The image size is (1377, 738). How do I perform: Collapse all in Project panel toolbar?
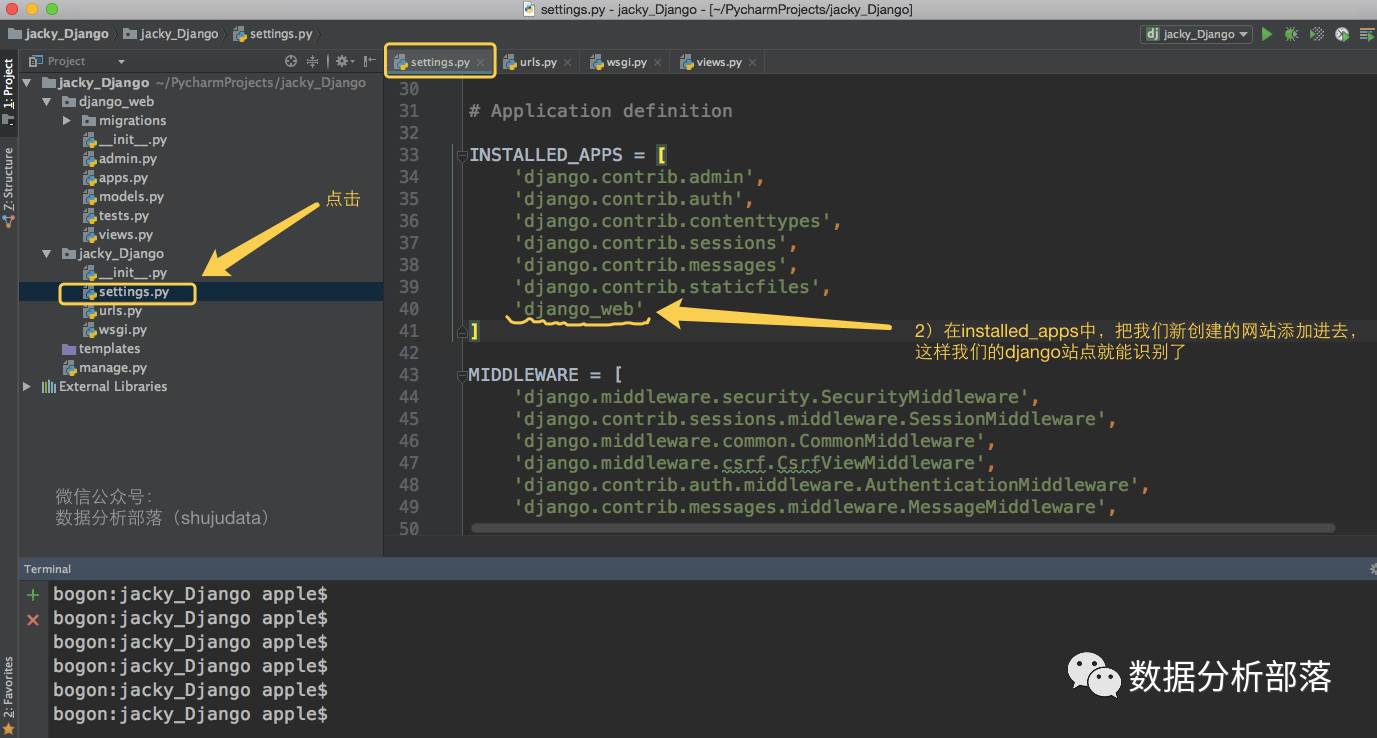(x=312, y=61)
